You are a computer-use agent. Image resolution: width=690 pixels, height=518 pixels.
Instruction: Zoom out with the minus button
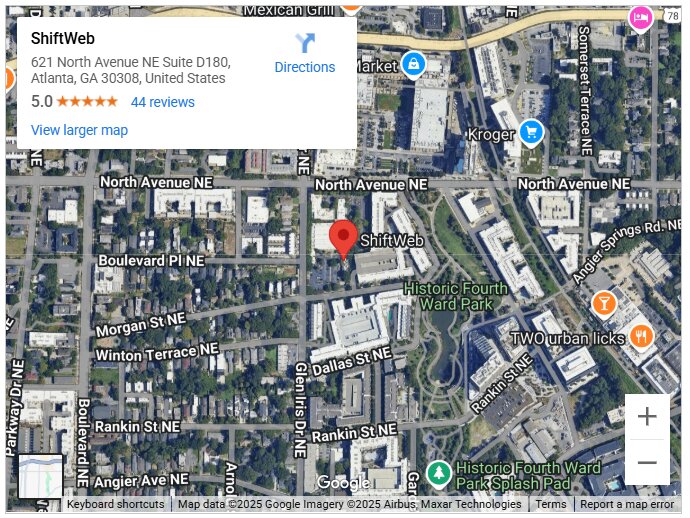pyautogui.click(x=647, y=462)
